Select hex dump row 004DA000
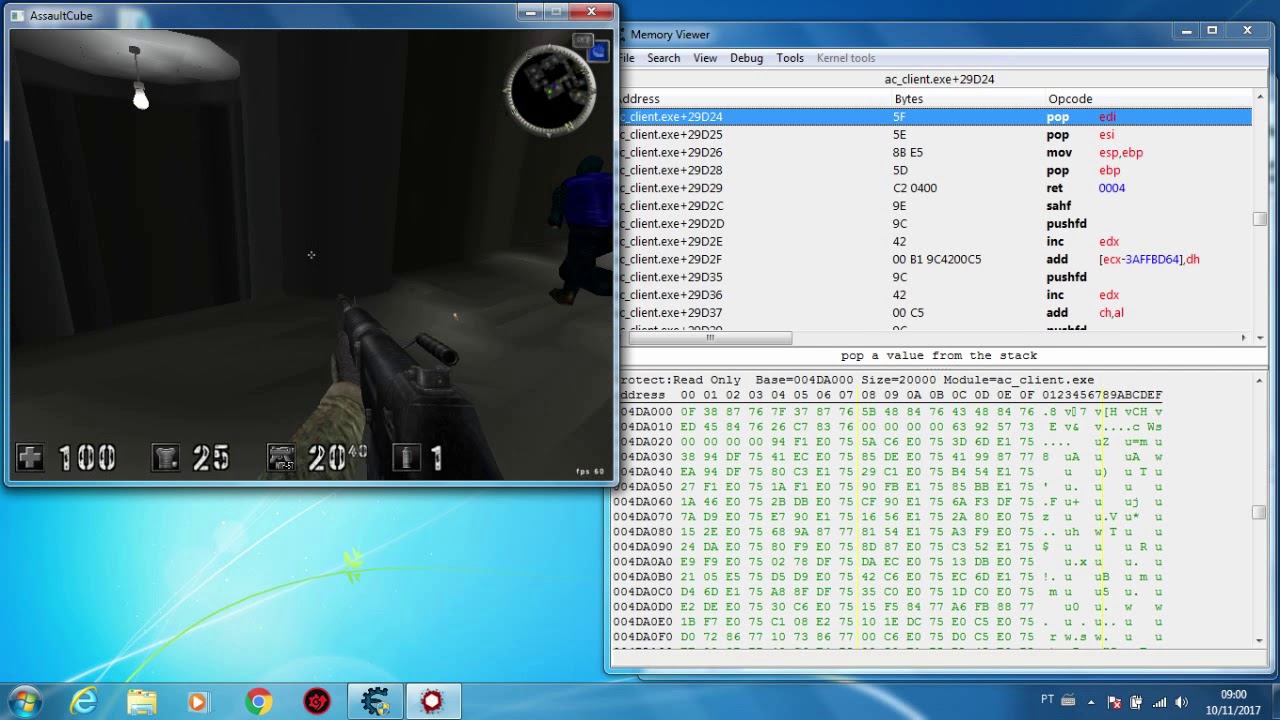The width and height of the screenshot is (1280, 720). coord(888,412)
